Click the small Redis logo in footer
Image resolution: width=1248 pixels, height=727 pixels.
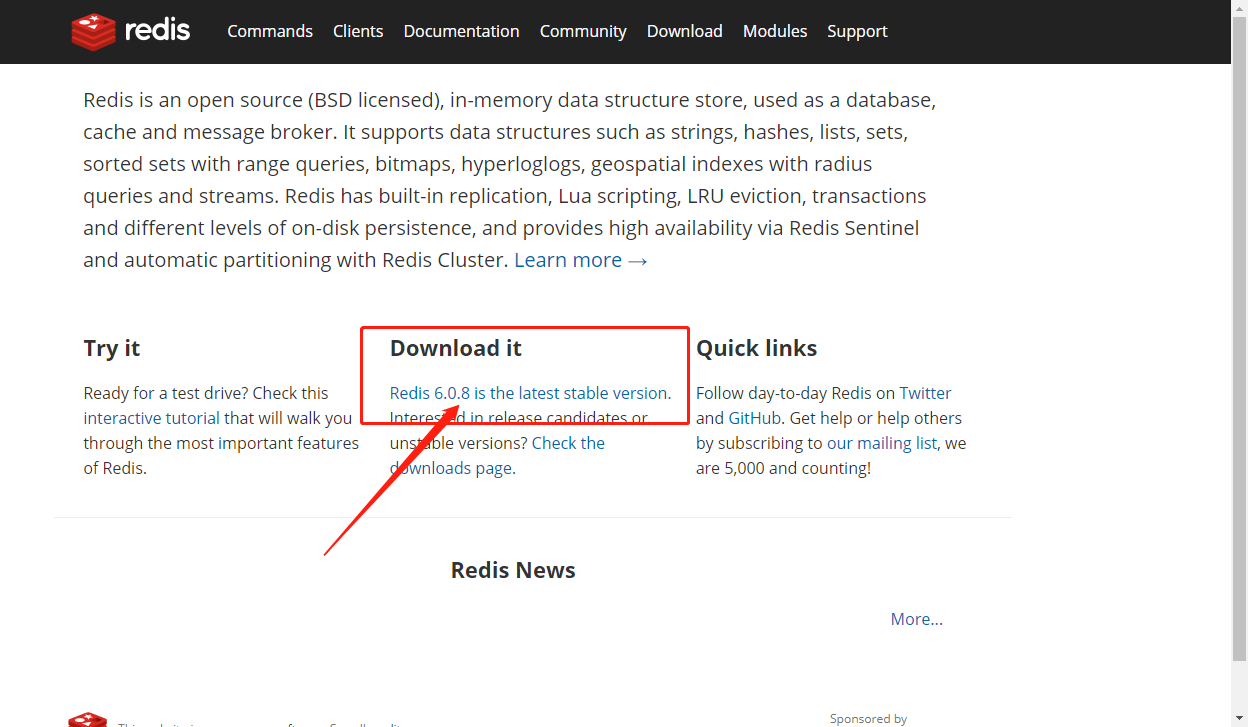click(87, 720)
